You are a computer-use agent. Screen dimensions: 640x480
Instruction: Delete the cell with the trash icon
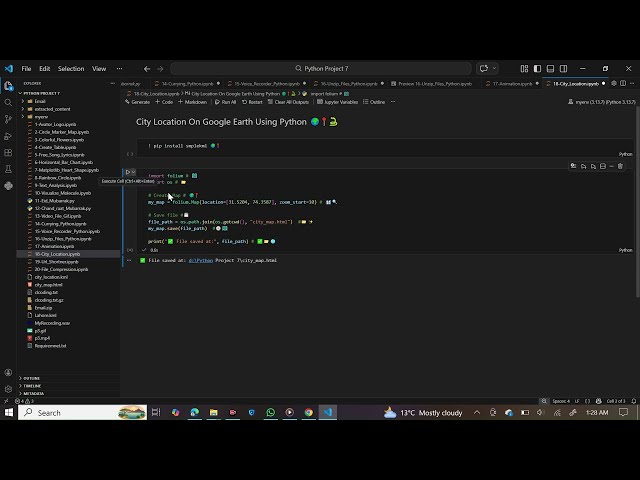click(620, 166)
